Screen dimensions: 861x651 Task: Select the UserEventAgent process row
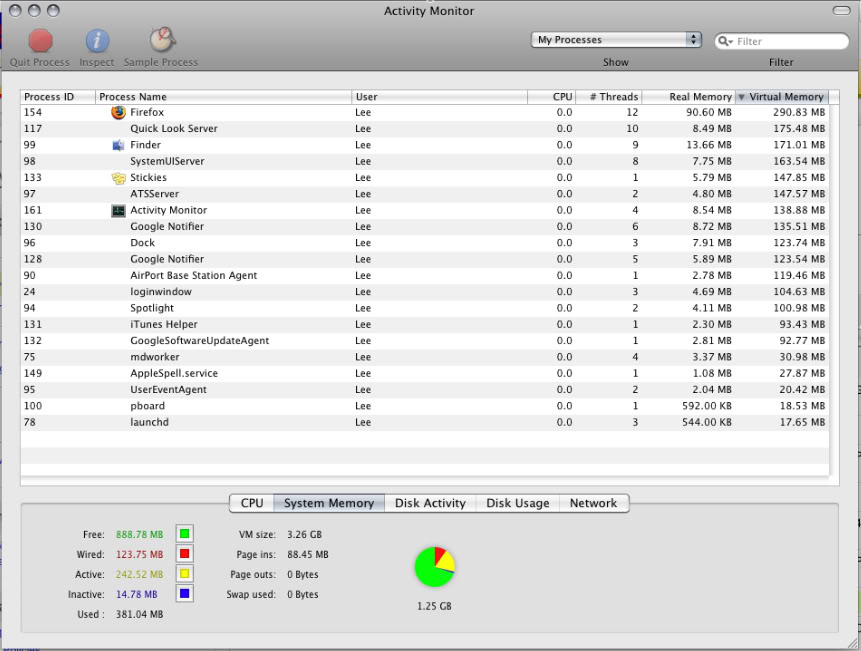(424, 390)
